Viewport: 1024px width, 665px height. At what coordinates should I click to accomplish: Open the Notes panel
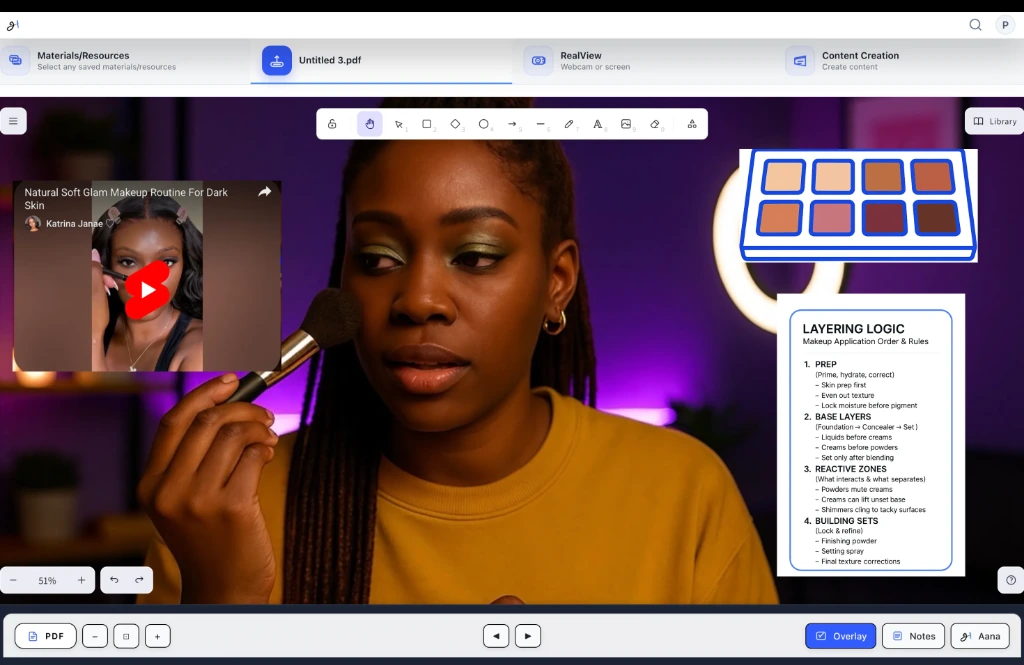coord(914,636)
